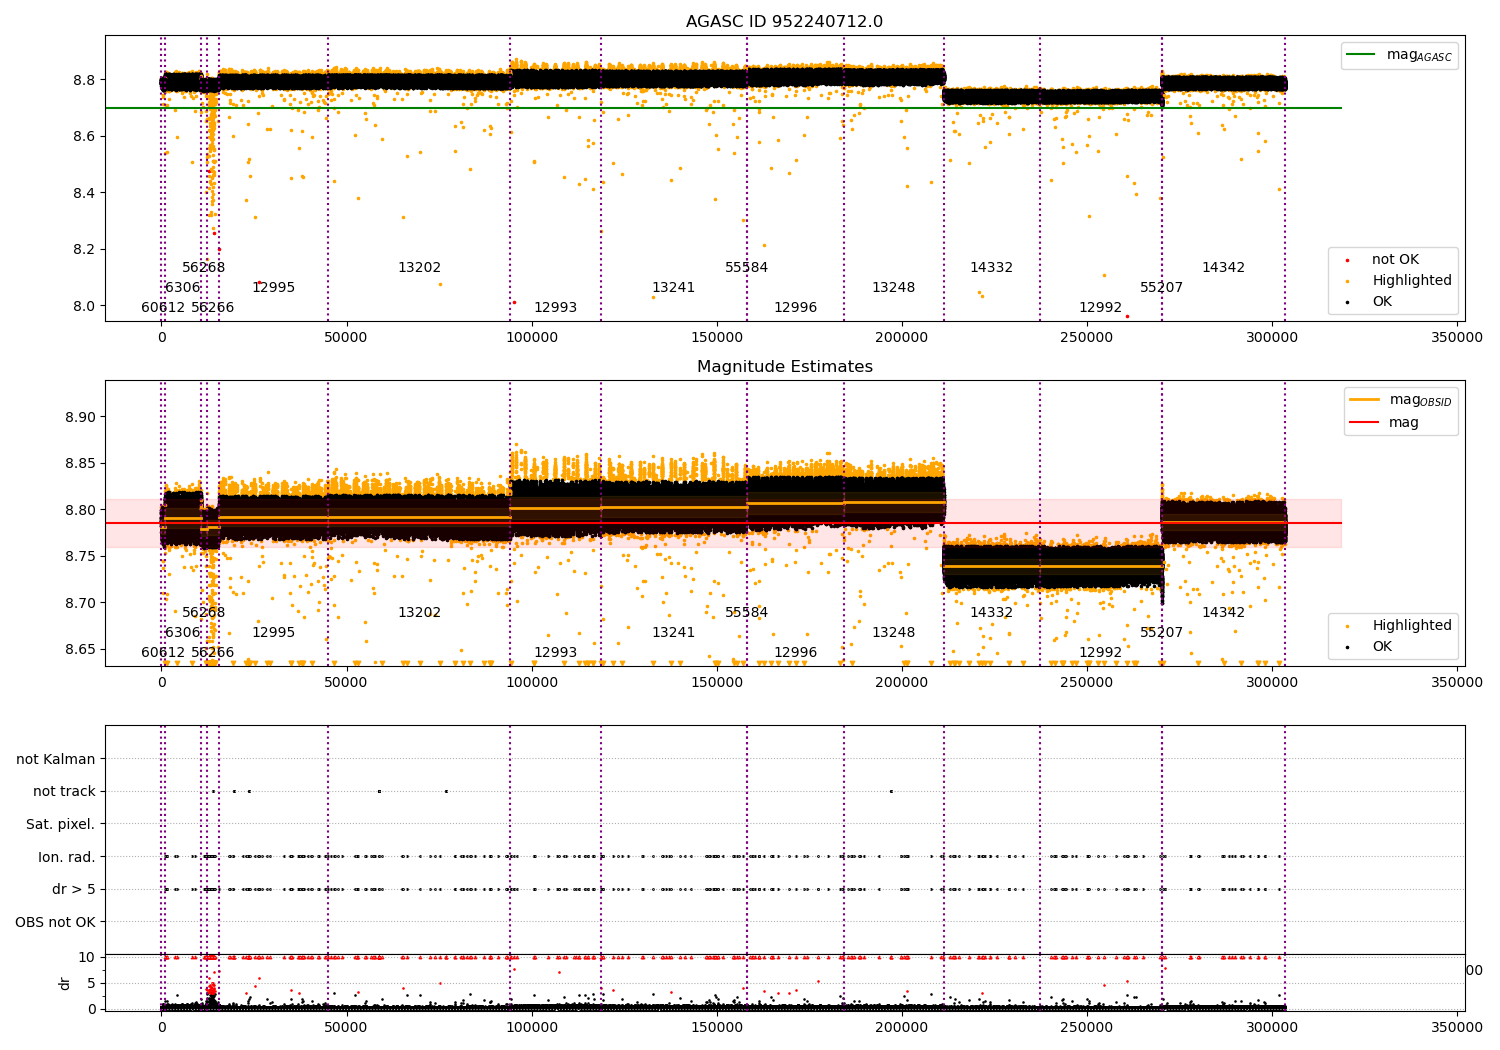1500x1050 pixels.
Task: Click obsid label 12993 in the AGASC ID plot
Action: click(556, 308)
